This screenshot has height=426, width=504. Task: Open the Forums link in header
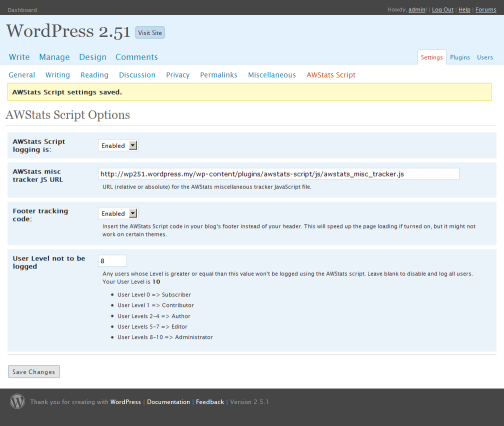(486, 10)
